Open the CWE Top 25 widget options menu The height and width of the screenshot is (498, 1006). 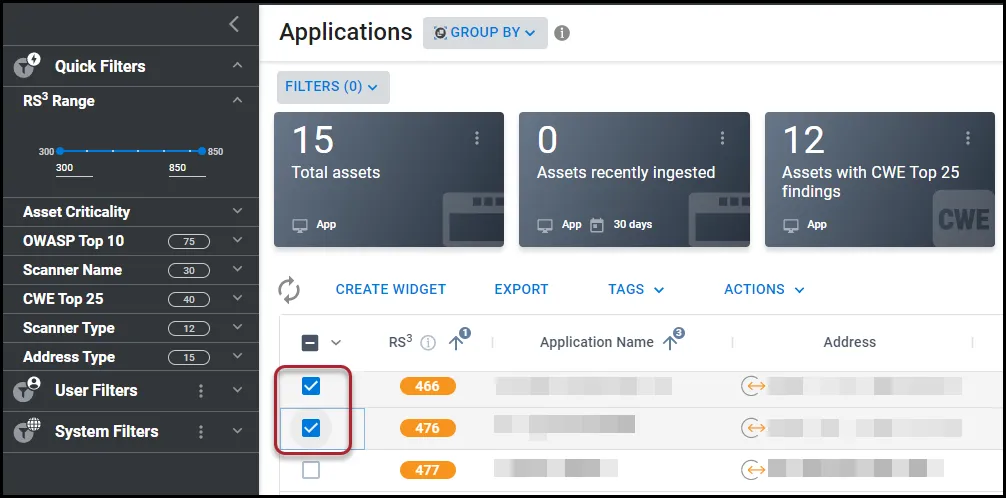point(968,138)
